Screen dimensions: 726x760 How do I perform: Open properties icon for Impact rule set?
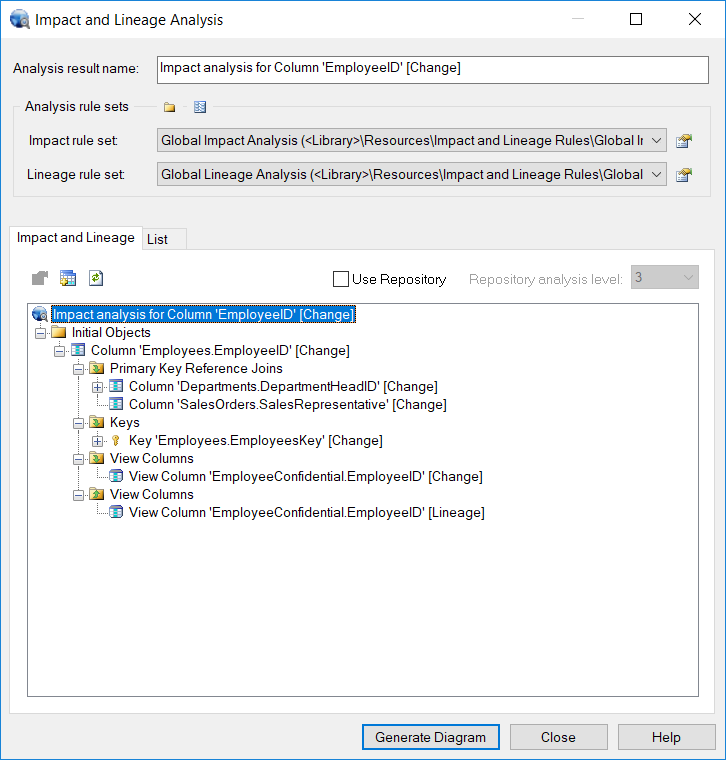click(684, 141)
